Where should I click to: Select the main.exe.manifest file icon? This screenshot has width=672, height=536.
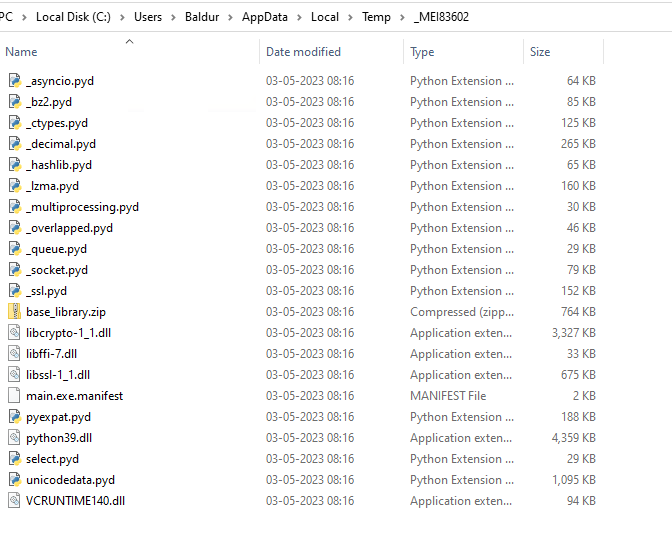pyautogui.click(x=14, y=396)
